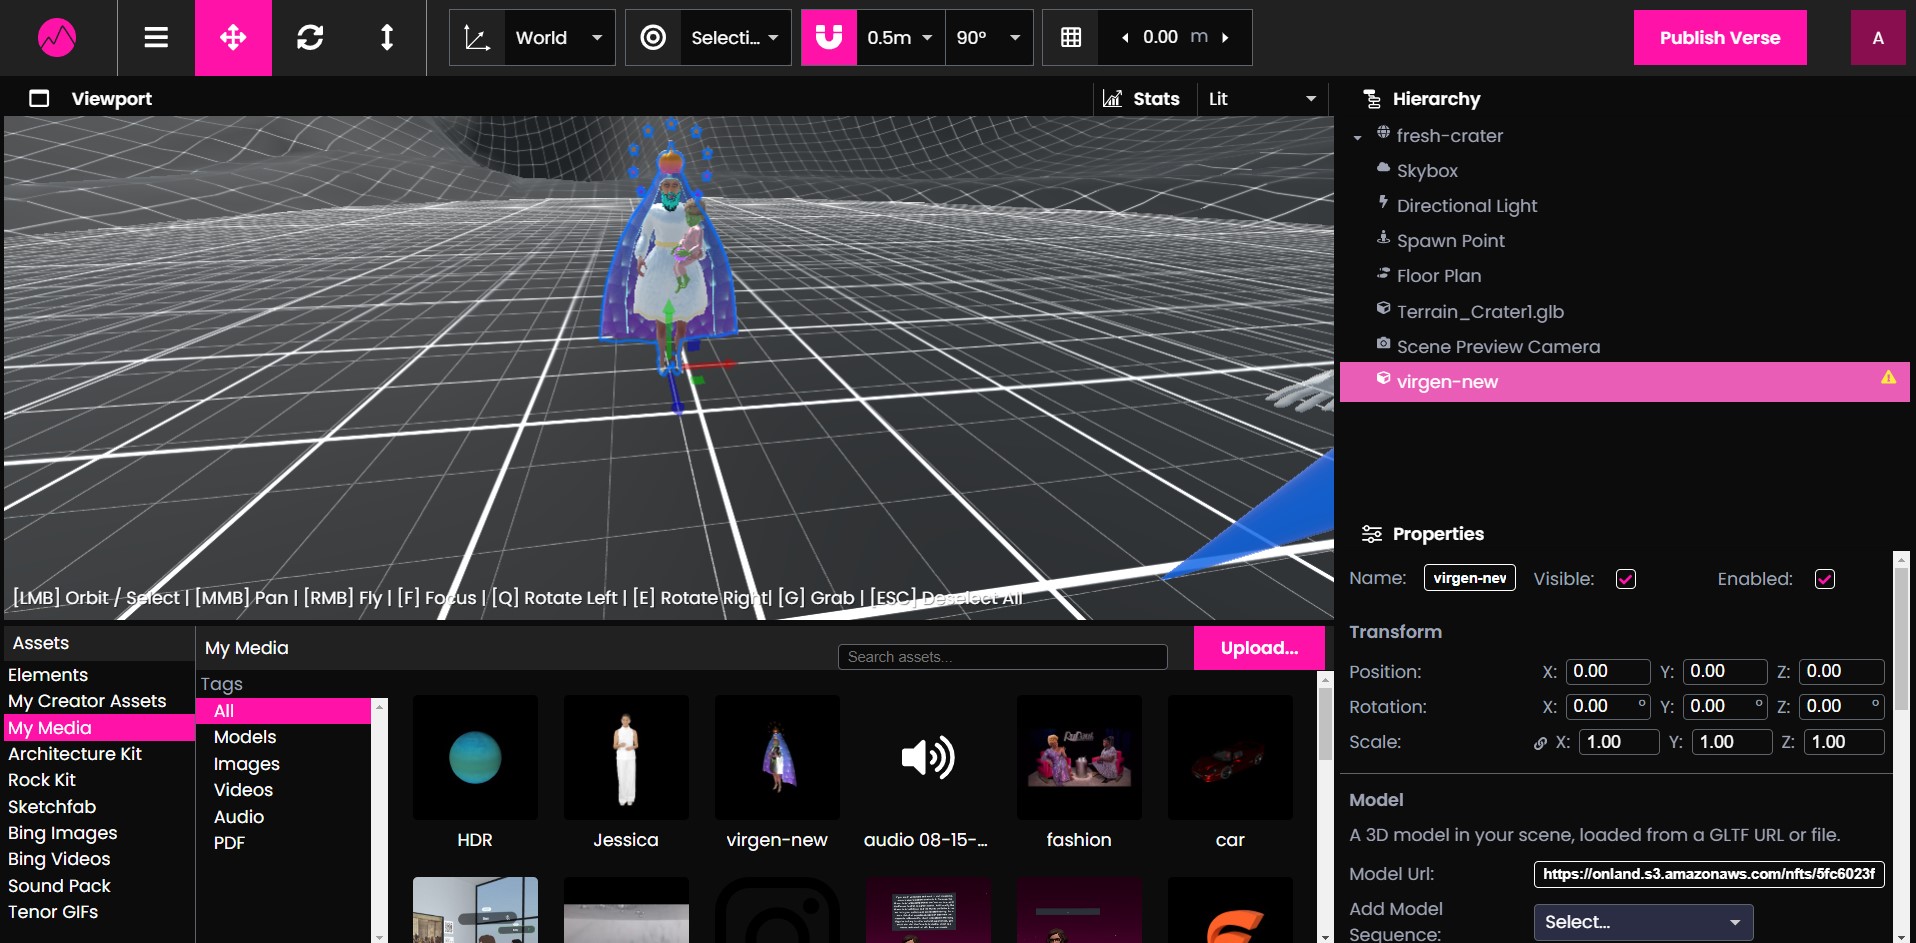The height and width of the screenshot is (943, 1916).
Task: Select Directional Light in the hierarchy
Action: click(x=1466, y=206)
